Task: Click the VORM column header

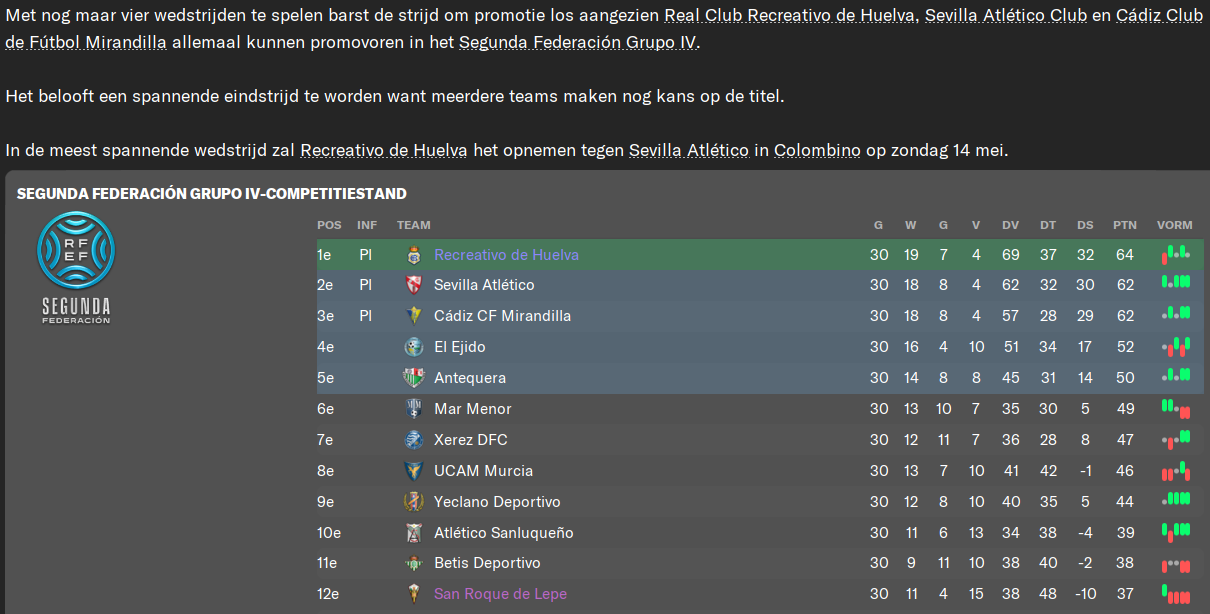Action: tap(1175, 225)
